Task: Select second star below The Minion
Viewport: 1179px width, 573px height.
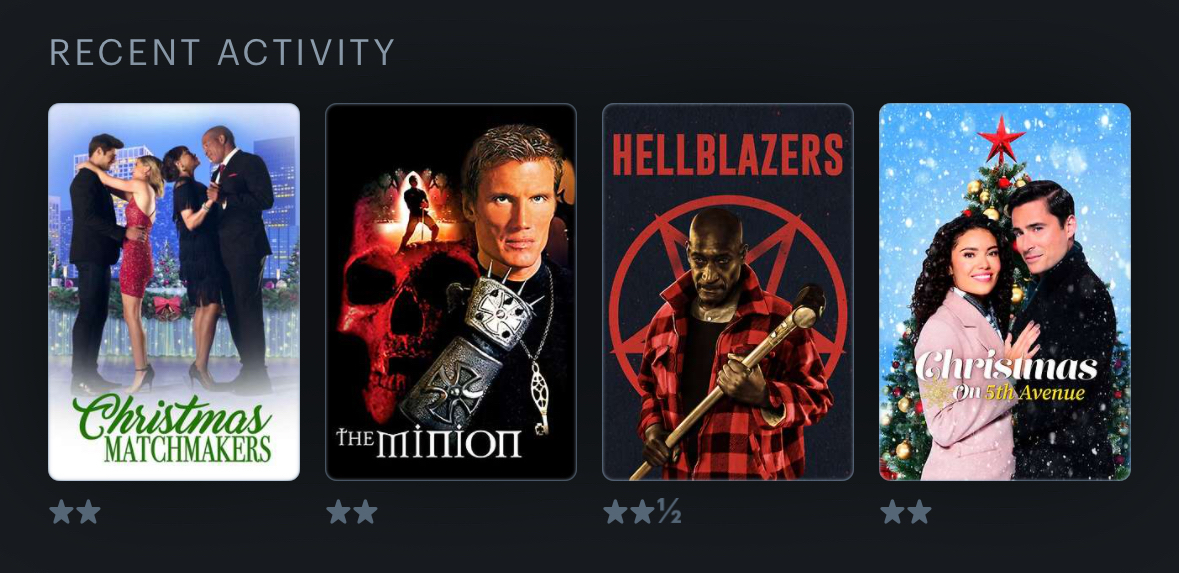Action: tap(365, 512)
